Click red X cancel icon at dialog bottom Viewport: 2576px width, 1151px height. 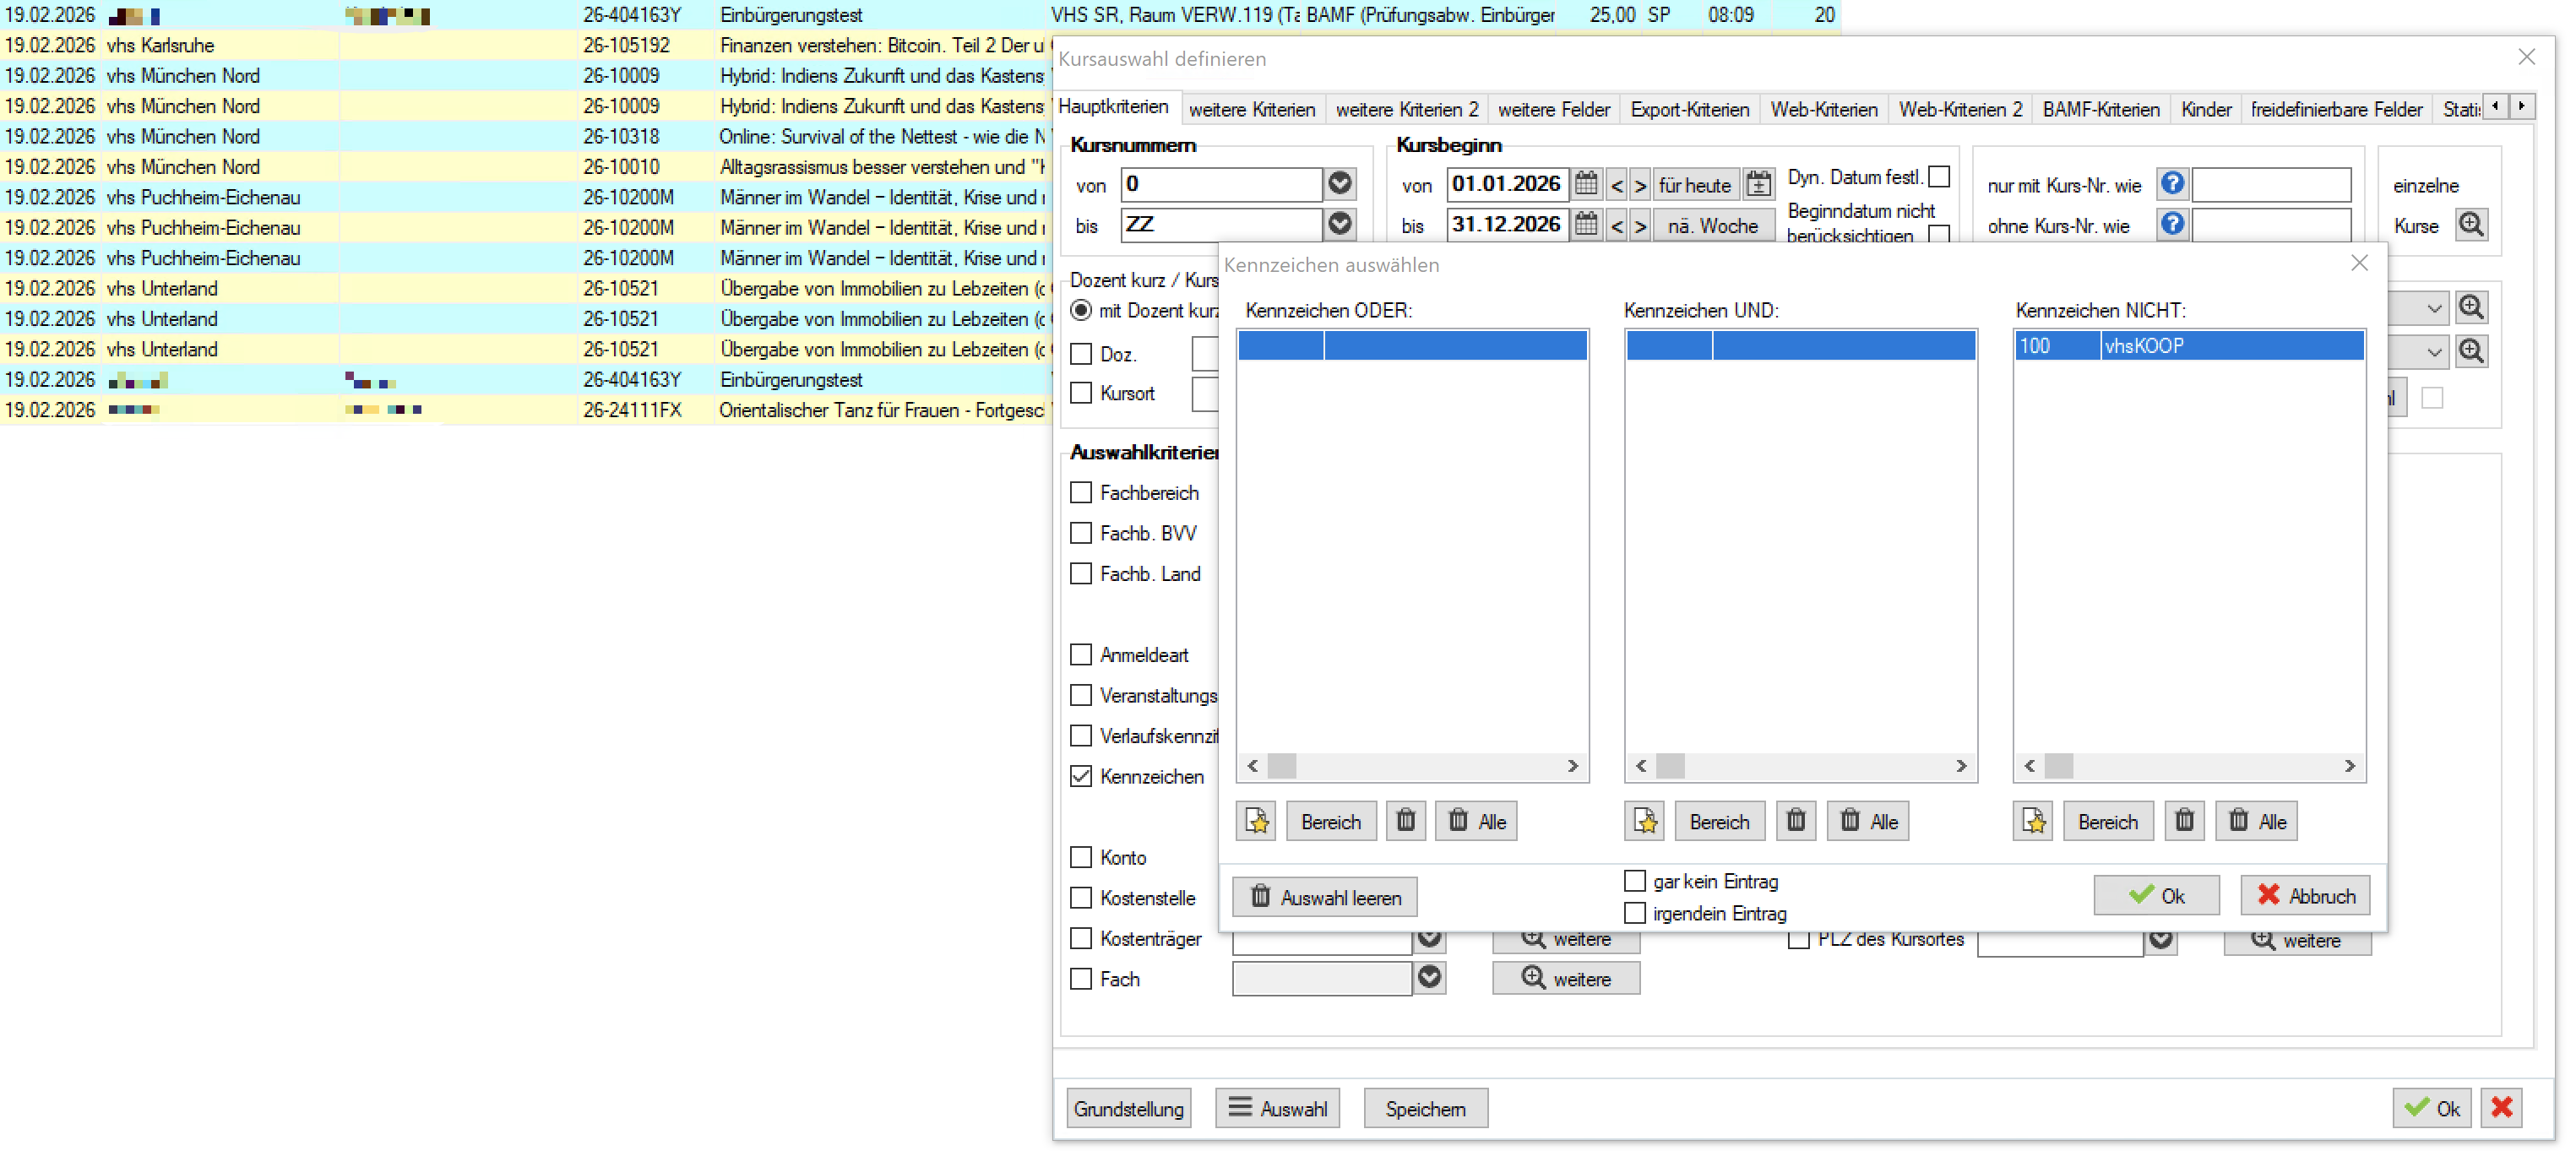[x=2501, y=1107]
